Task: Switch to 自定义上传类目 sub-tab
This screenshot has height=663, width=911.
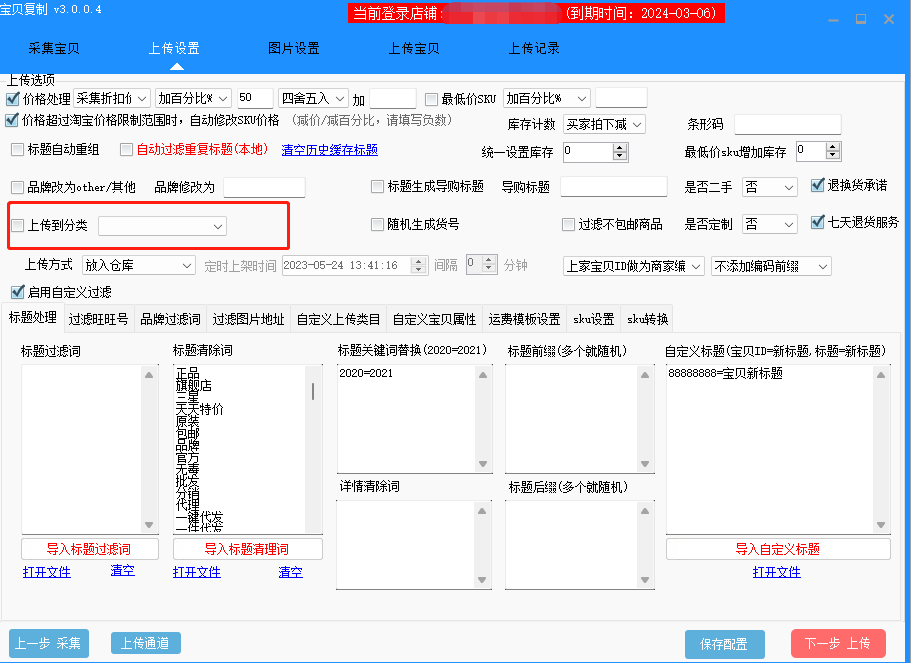Action: click(x=338, y=319)
